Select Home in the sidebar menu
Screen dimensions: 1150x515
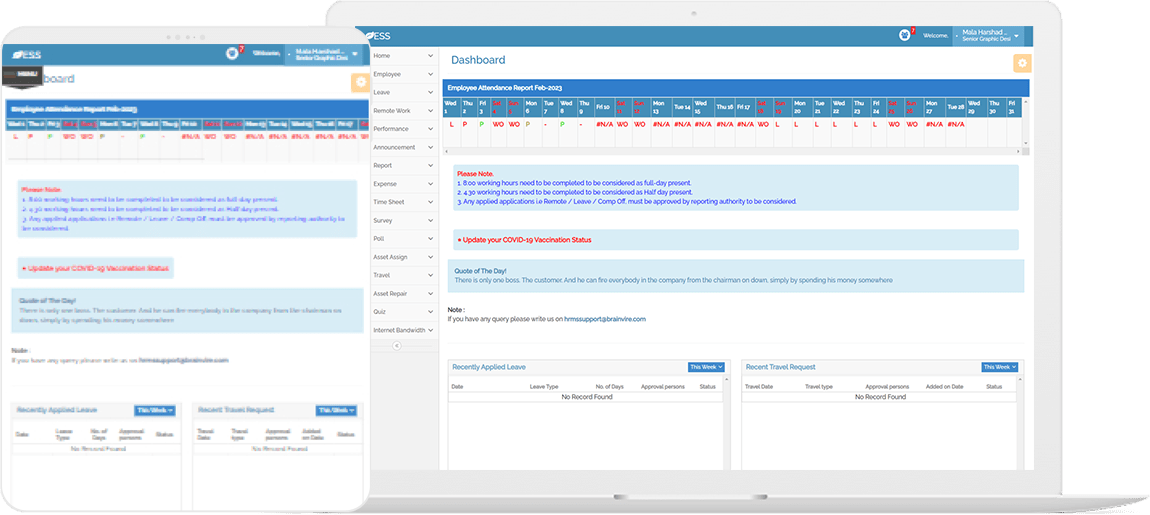[403, 56]
